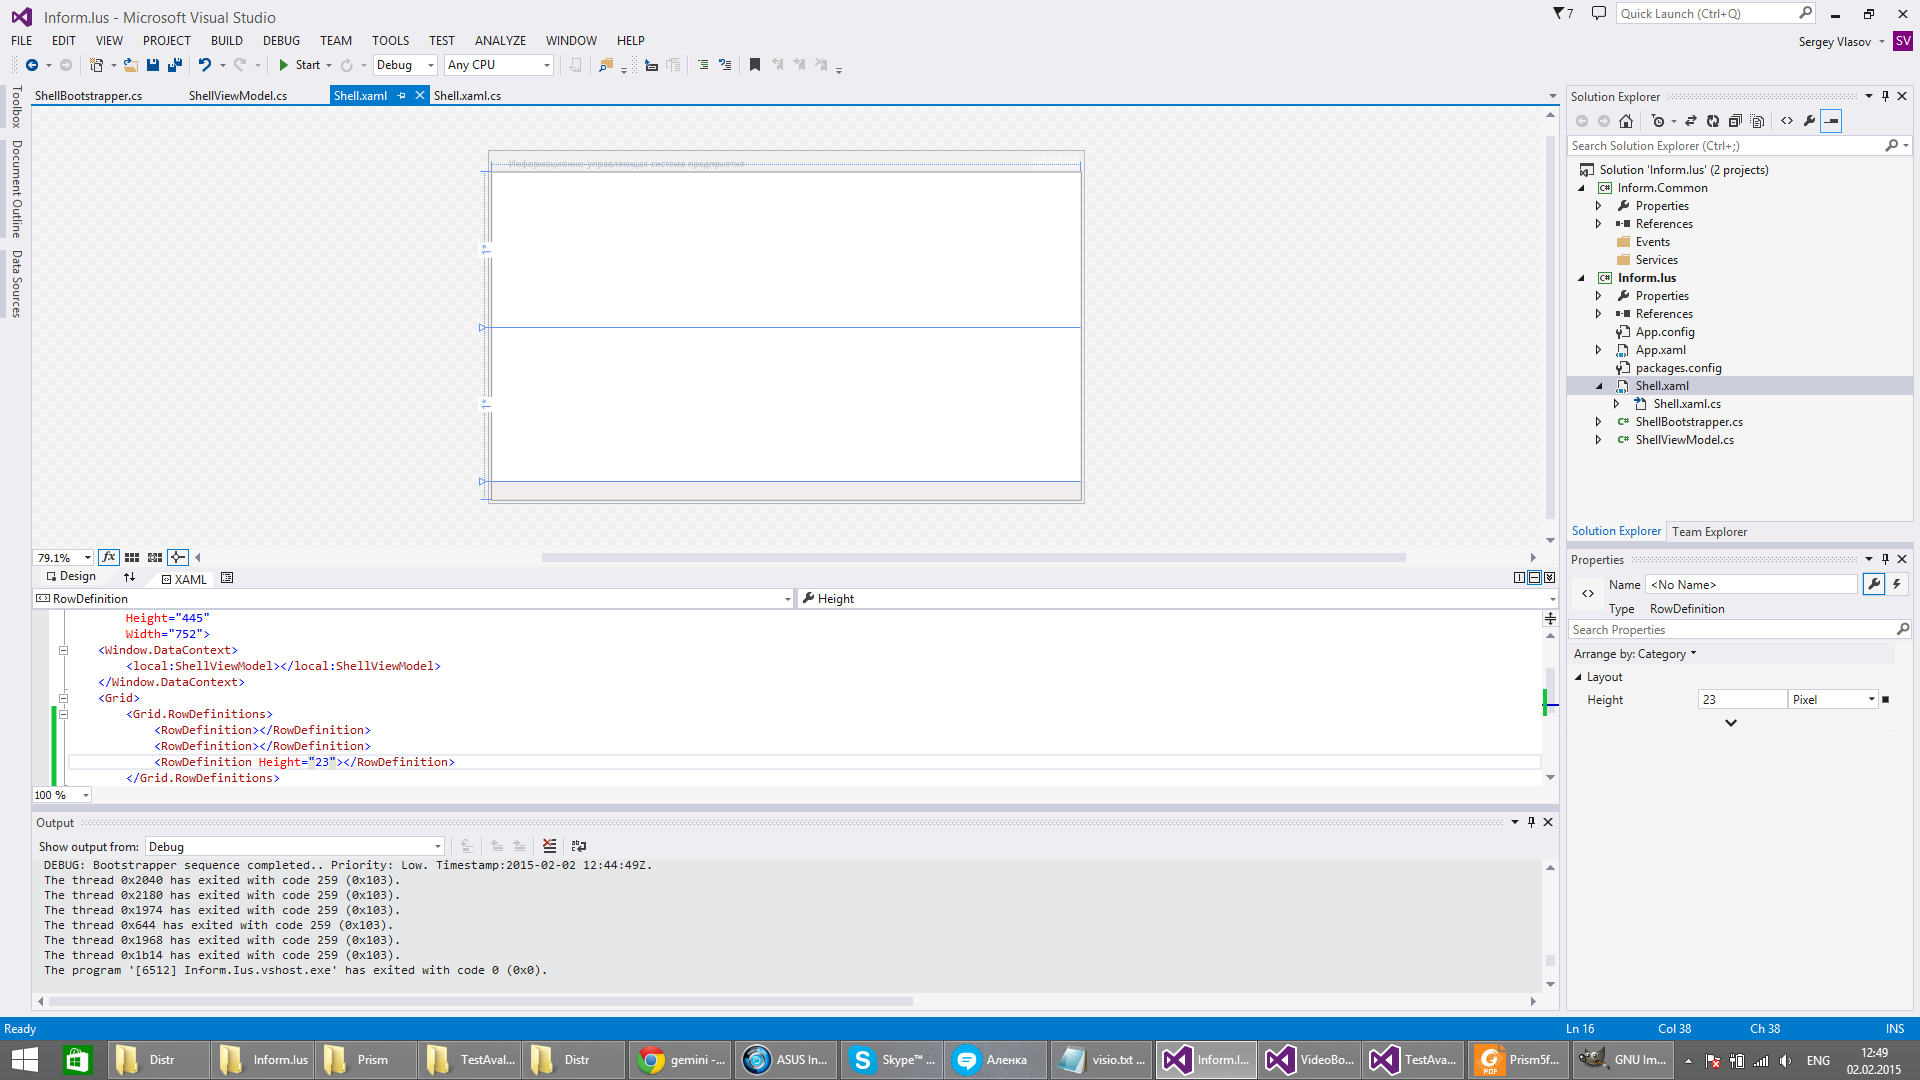Toggle show snap grid in designer
The image size is (1920, 1080).
132,557
